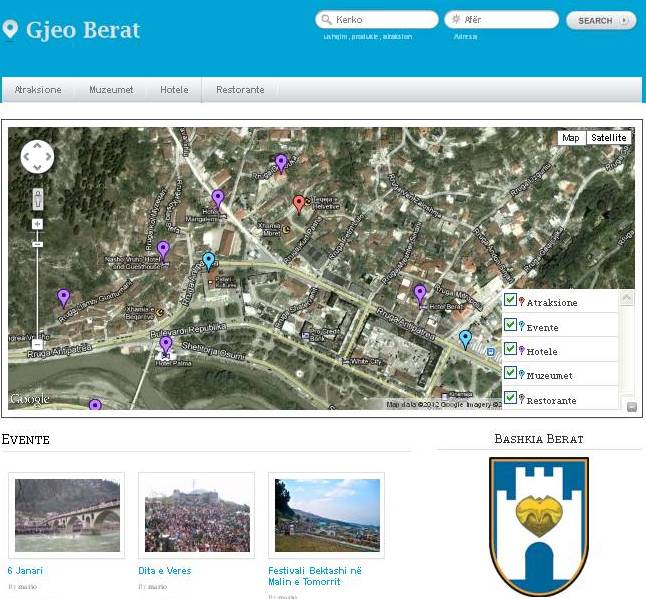Click the red marker pin on the map
Image resolution: width=646 pixels, height=599 pixels.
298,204
